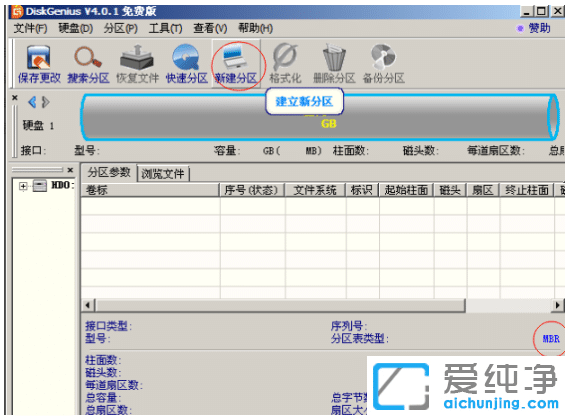This screenshot has width=567, height=416.
Task: Select the gray disk bar graphic
Action: pyautogui.click(x=320, y=117)
